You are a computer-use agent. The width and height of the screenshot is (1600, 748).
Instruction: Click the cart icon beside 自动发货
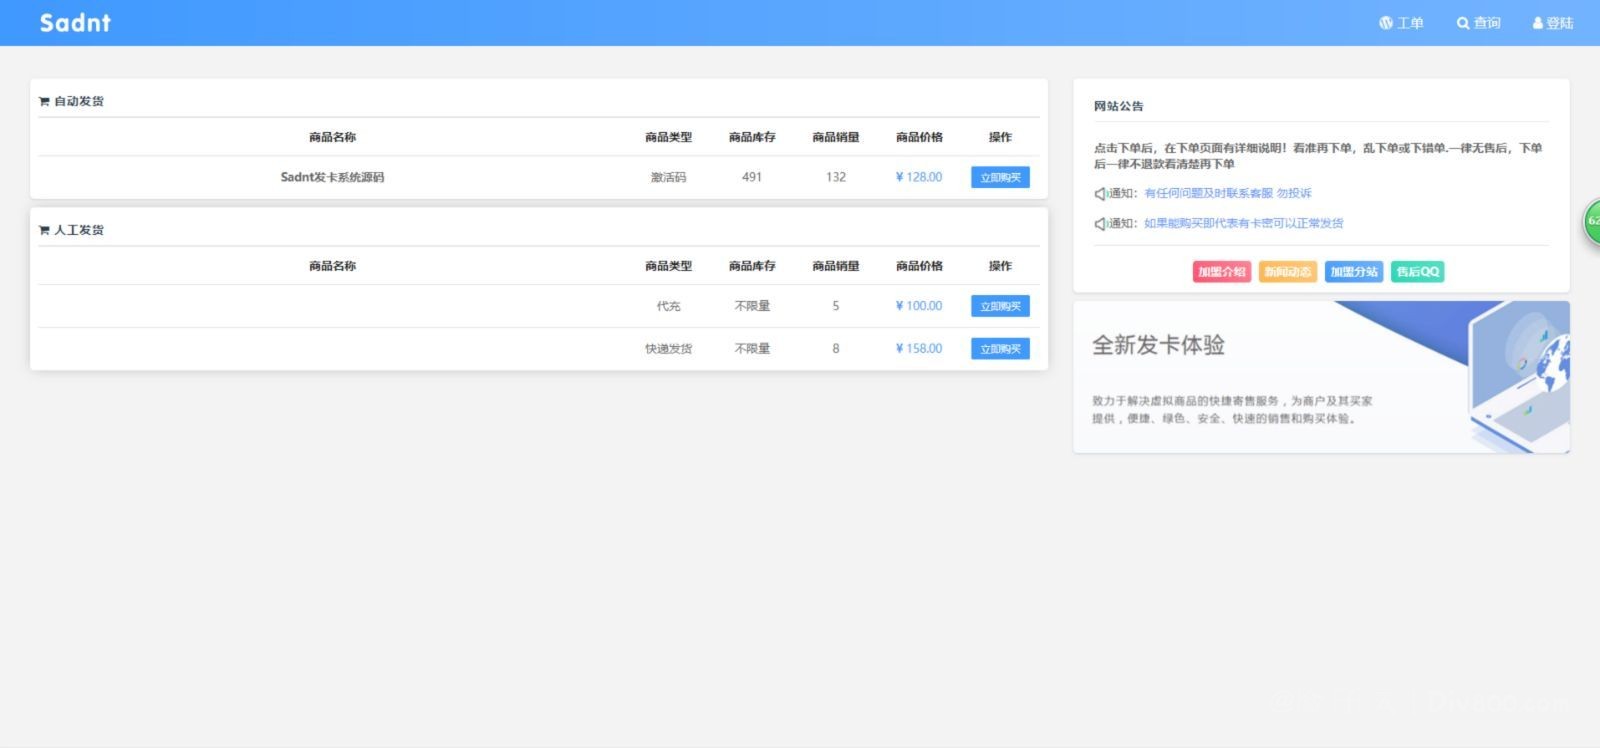(x=44, y=101)
